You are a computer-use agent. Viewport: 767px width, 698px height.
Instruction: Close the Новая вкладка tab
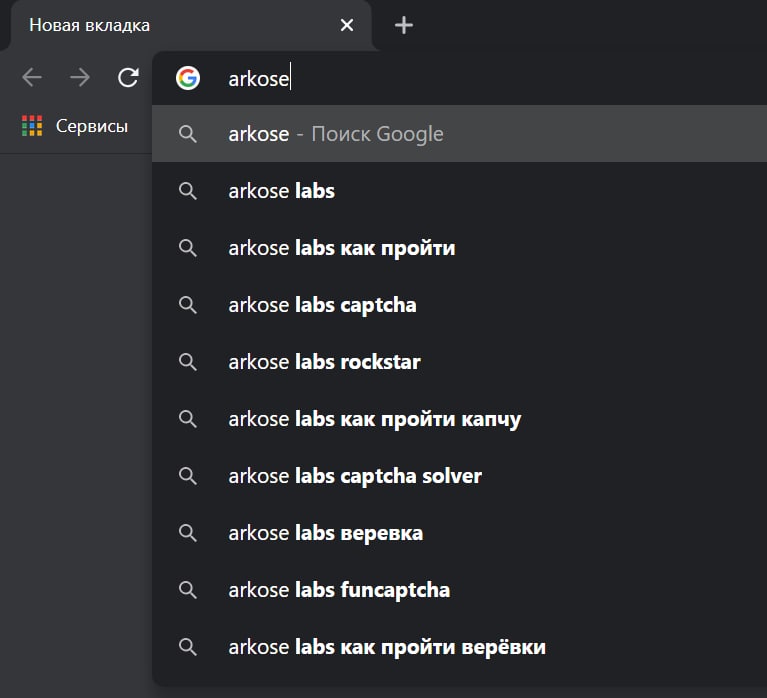347,25
